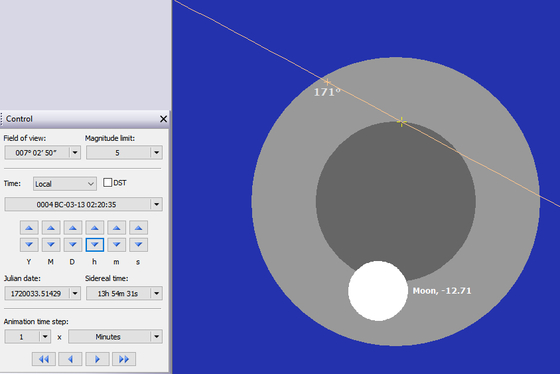
Task: Expand the Sidereal time dropdown
Action: [156, 293]
